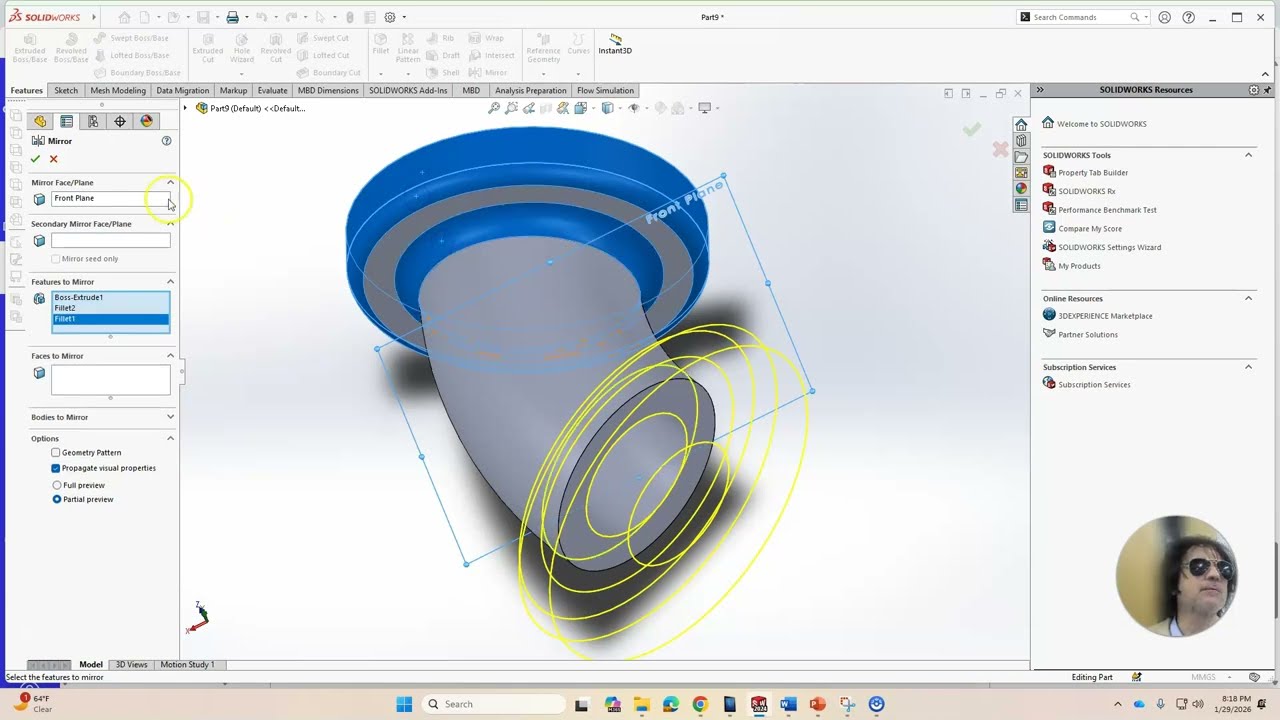This screenshot has width=1280, height=720.
Task: Open the Welcome to SOLIDWORKS link
Action: coord(1102,124)
